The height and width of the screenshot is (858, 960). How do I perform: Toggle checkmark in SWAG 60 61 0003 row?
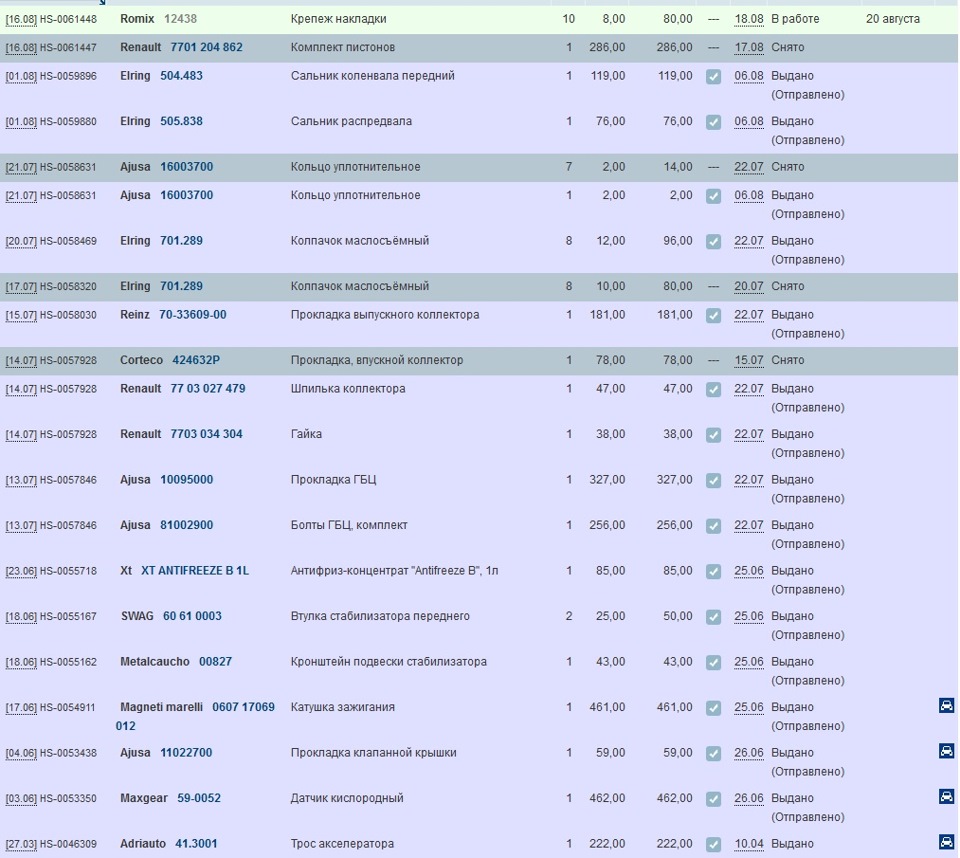(x=713, y=617)
